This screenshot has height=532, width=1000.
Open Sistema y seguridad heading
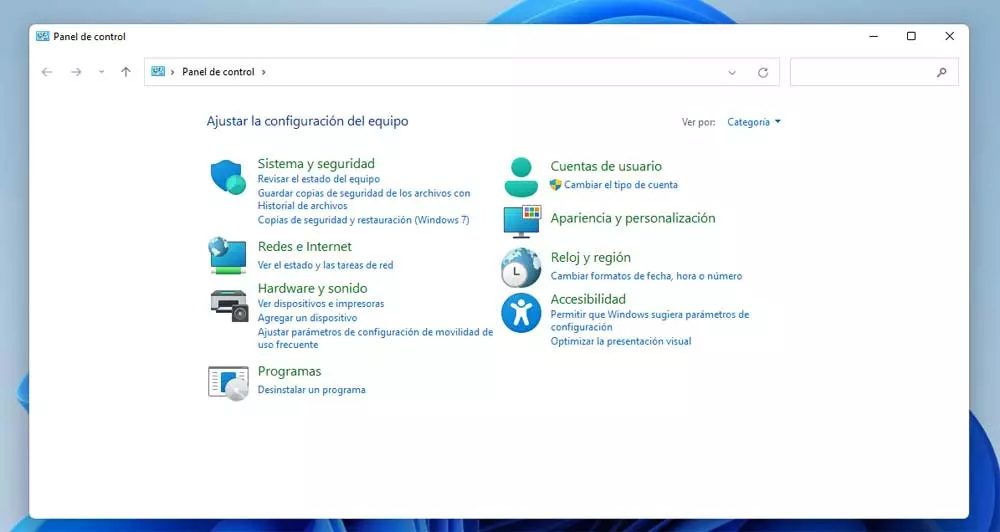click(316, 164)
